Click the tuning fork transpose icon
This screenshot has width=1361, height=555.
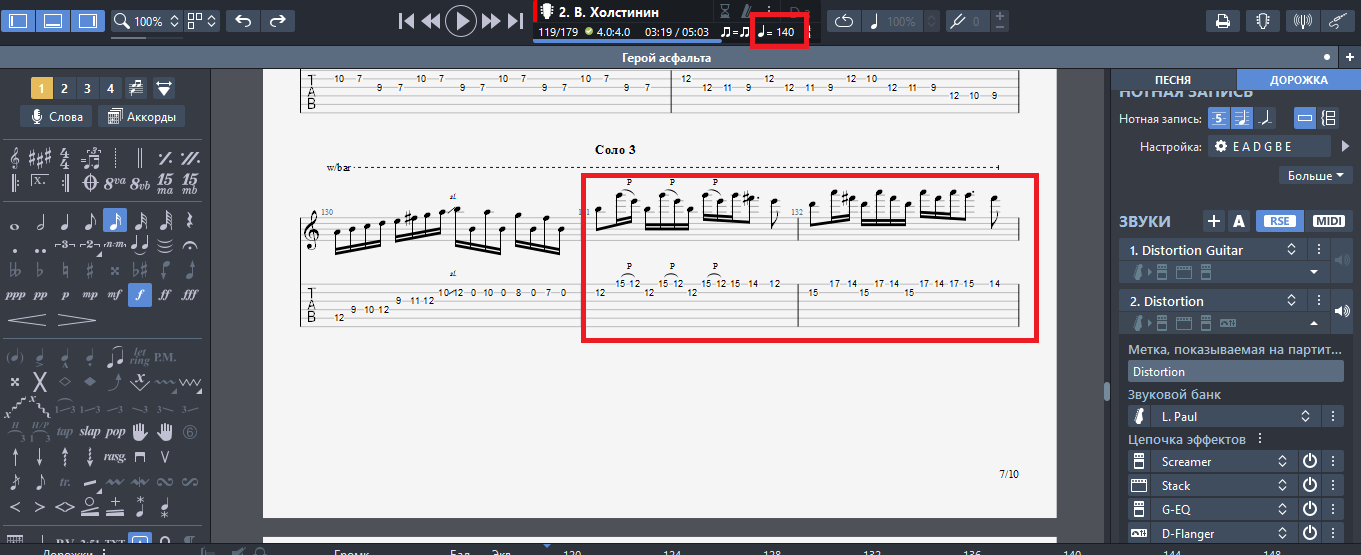click(957, 21)
